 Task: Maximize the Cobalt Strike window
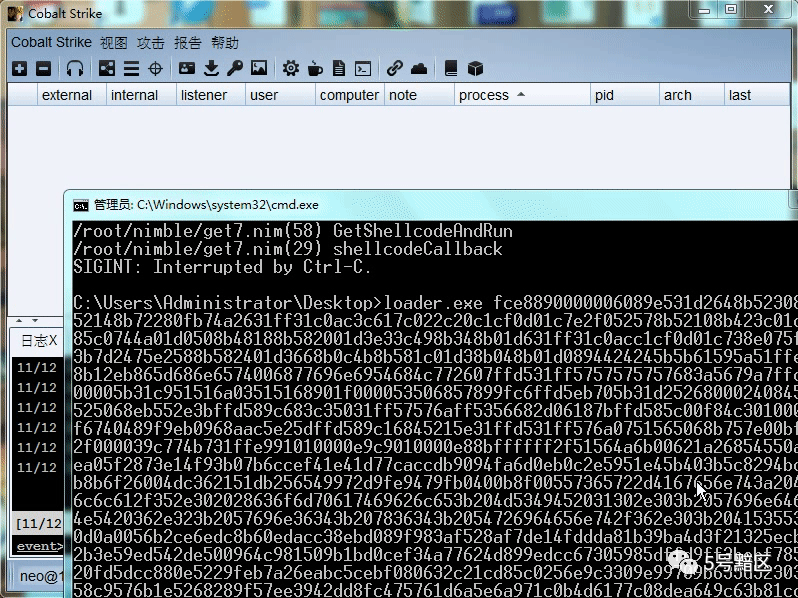pyautogui.click(x=731, y=9)
